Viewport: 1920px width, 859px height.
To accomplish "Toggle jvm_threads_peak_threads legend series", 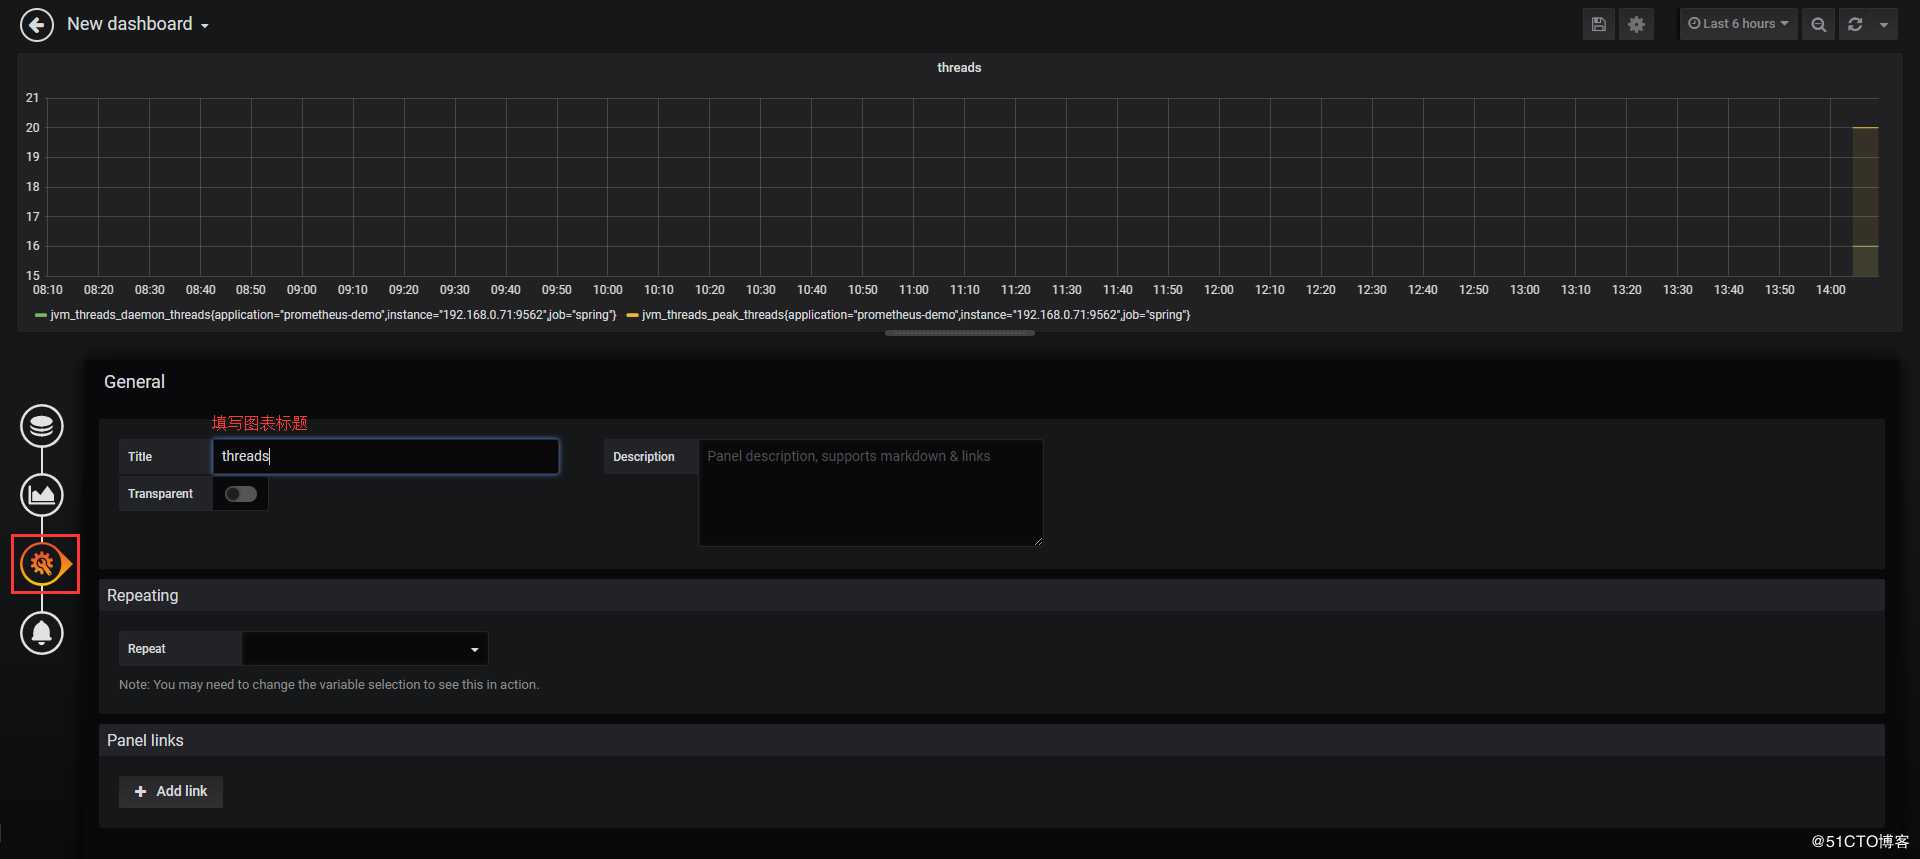I will tap(916, 315).
